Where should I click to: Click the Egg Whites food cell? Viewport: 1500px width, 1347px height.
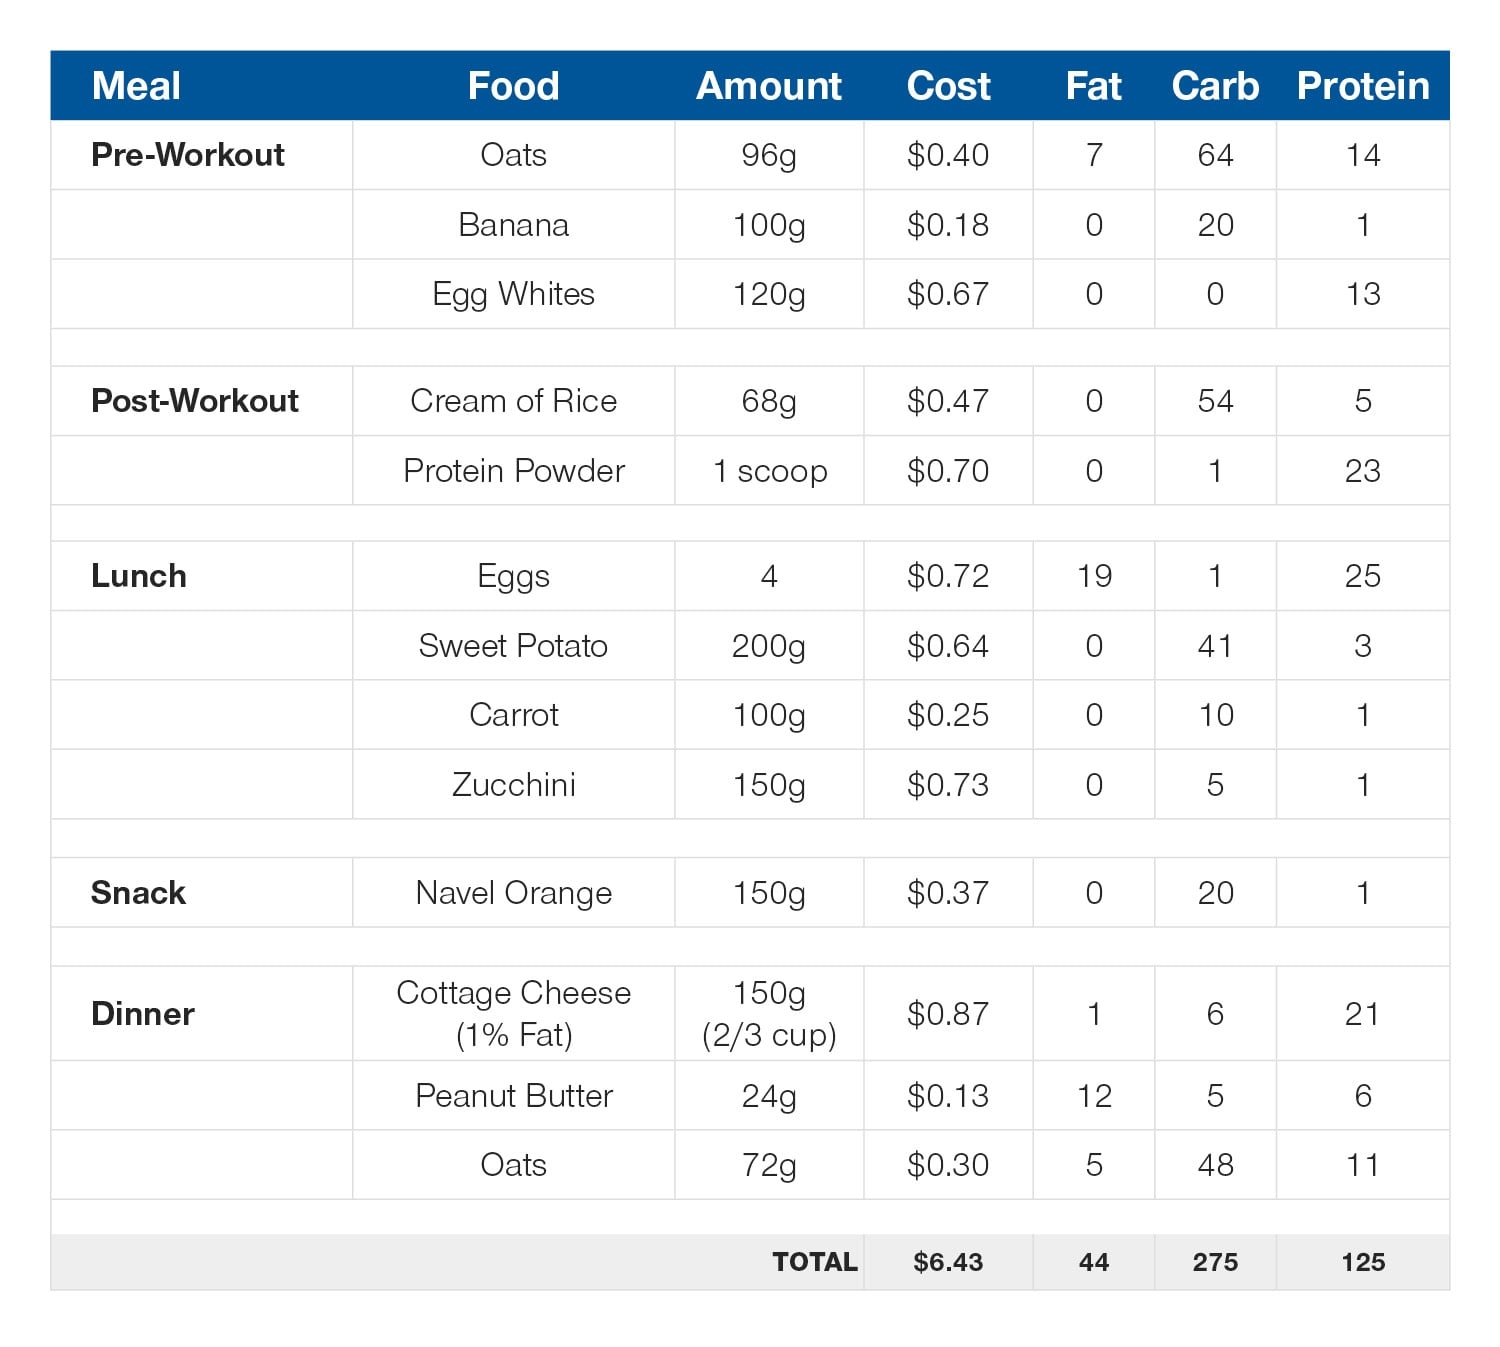[513, 294]
